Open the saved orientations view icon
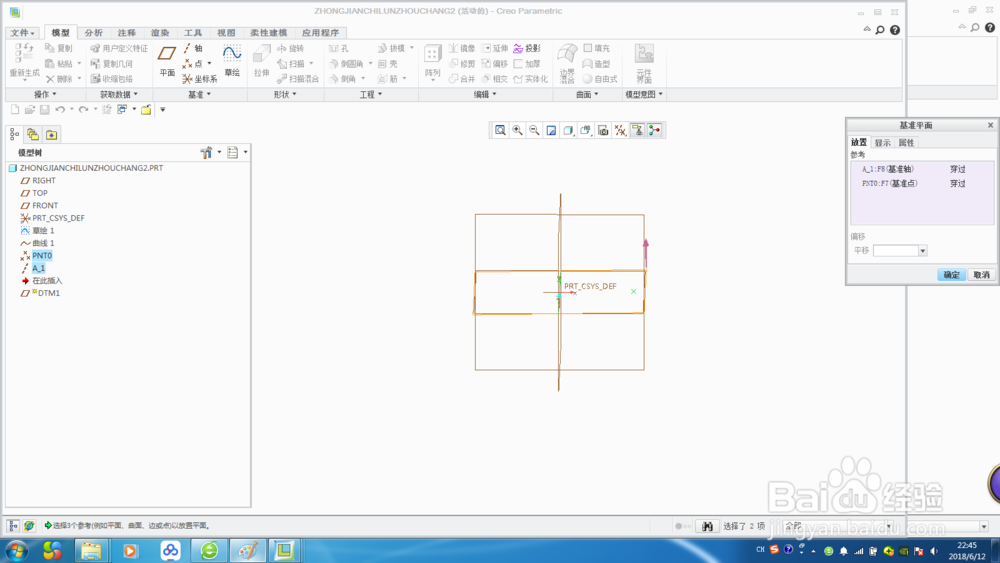Viewport: 1000px width, 563px height. tap(585, 131)
